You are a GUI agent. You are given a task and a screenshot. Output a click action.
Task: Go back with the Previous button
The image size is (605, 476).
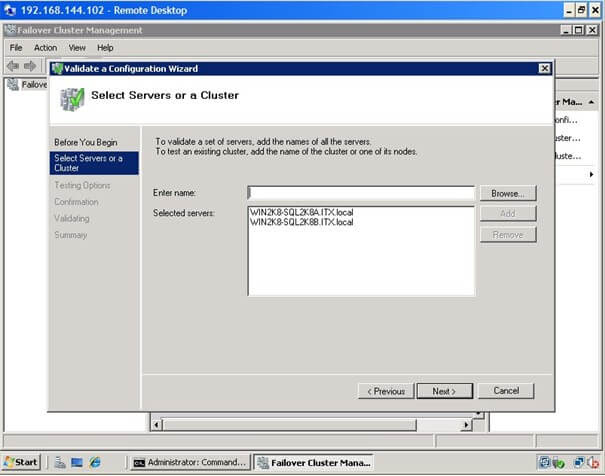(x=386, y=391)
